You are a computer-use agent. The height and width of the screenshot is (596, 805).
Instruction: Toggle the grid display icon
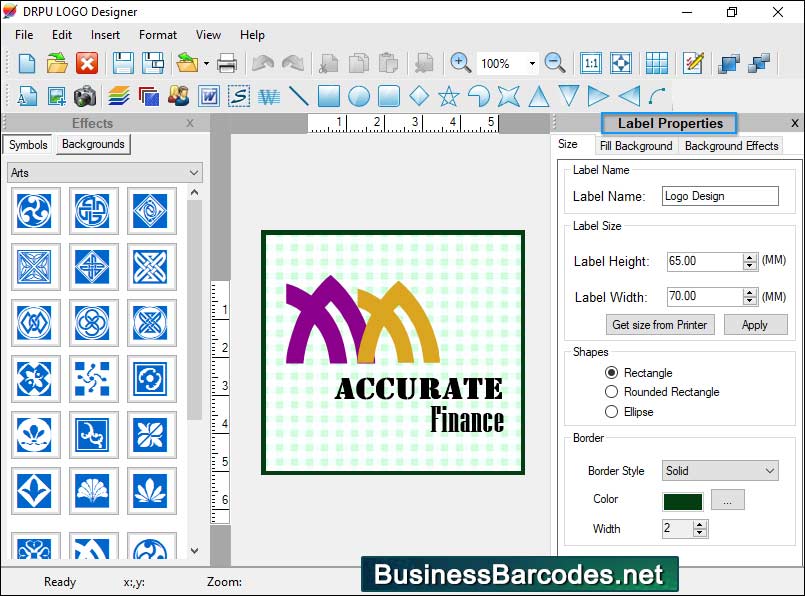pos(657,63)
